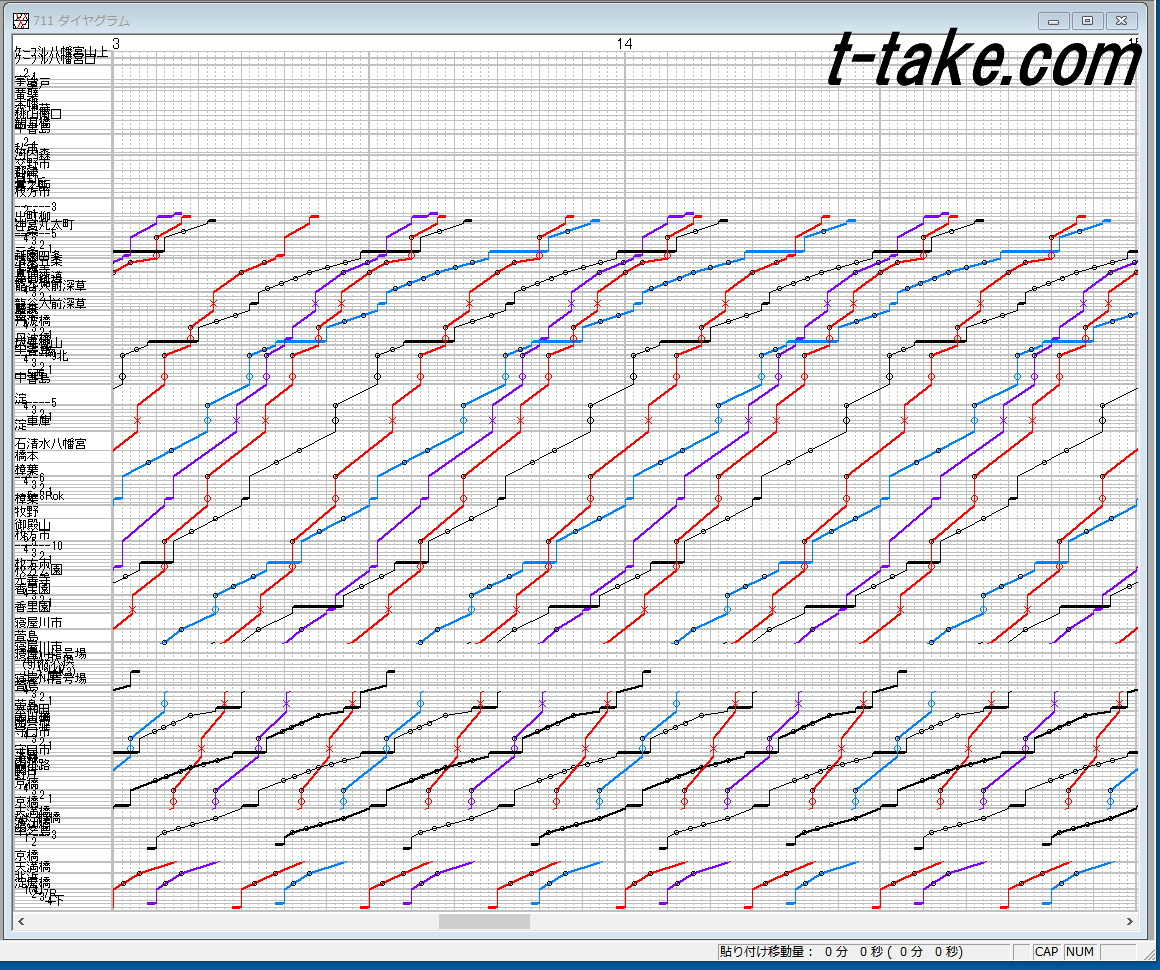Image resolution: width=1160 pixels, height=970 pixels.
Task: Select the 橋本 station label
Action: pos(27,456)
